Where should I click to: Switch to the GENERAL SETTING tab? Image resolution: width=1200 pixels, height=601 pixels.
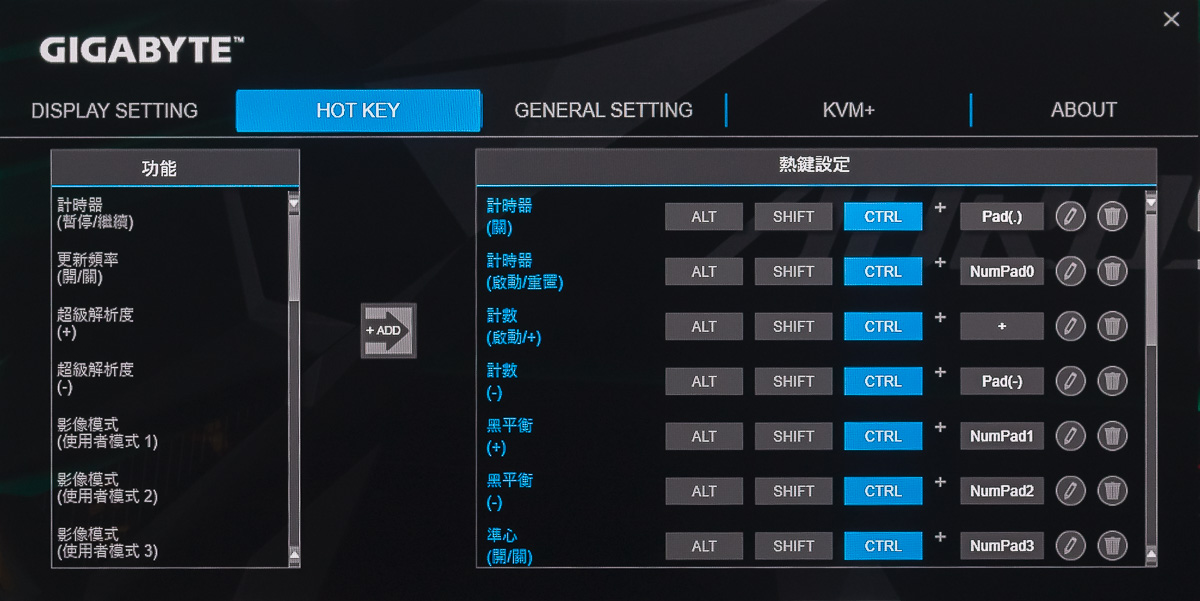pos(603,110)
